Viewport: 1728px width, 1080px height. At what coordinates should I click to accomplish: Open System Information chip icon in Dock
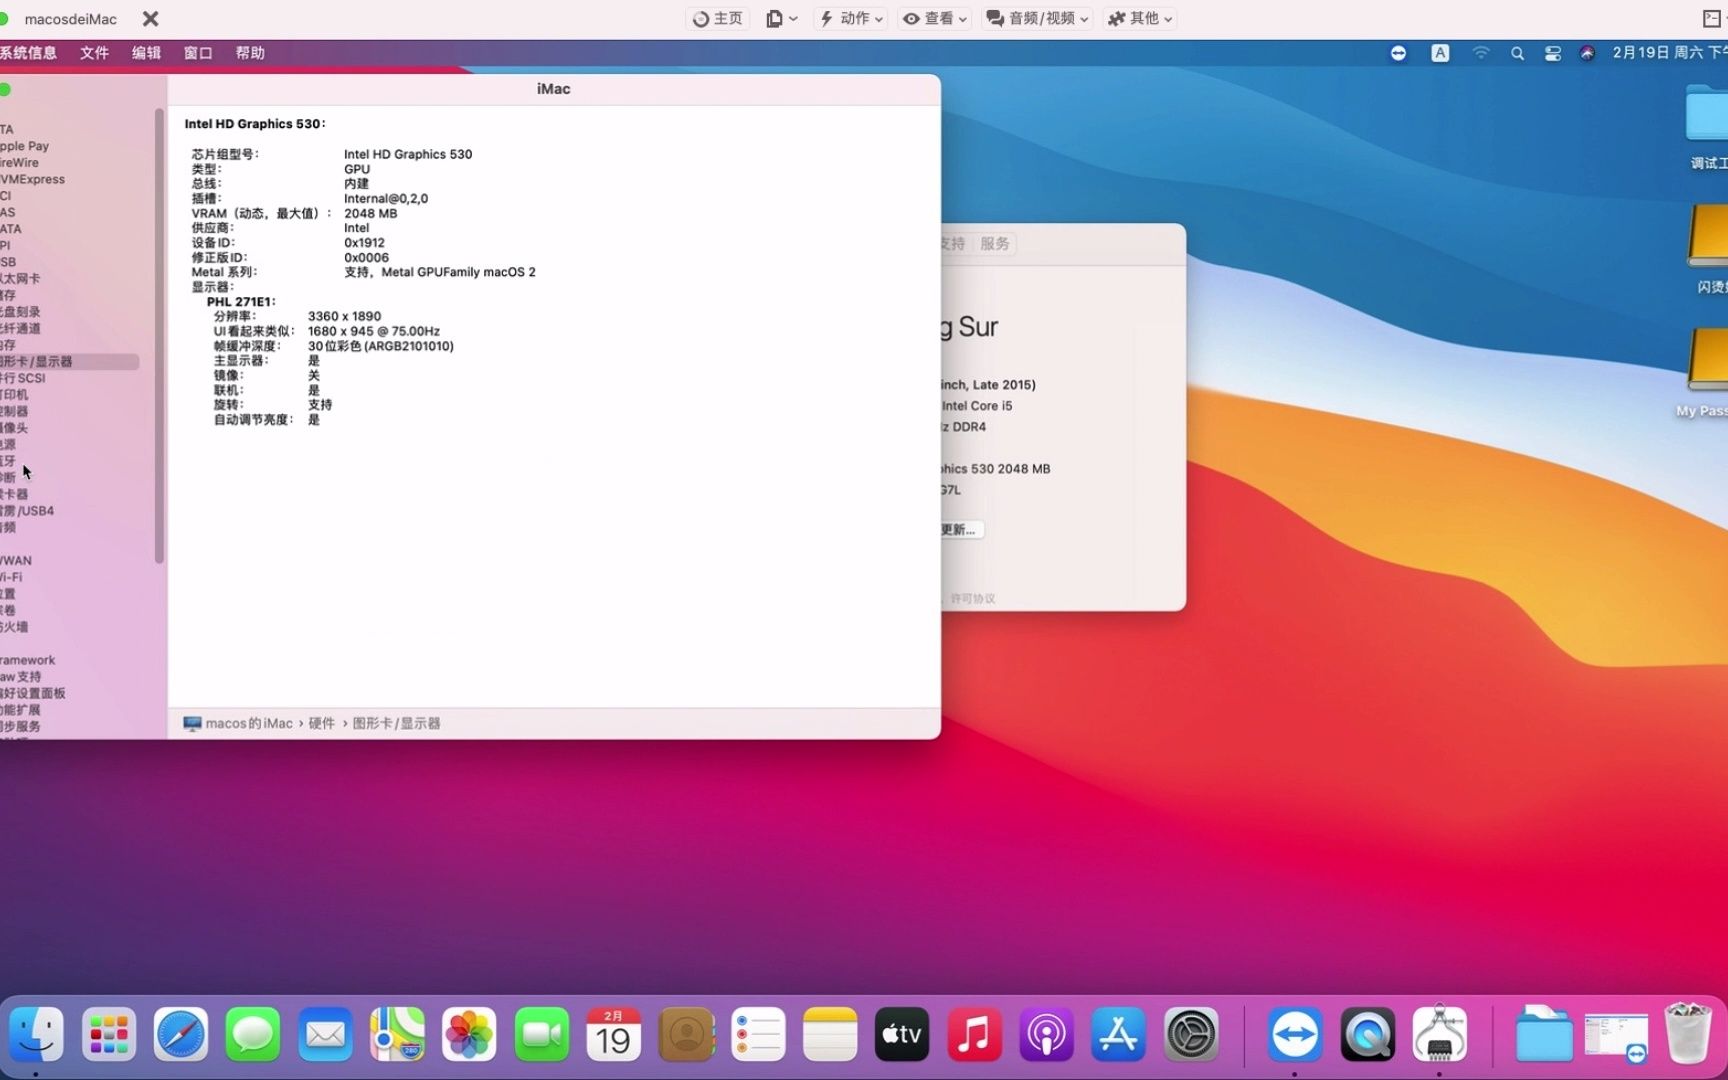pos(1439,1034)
